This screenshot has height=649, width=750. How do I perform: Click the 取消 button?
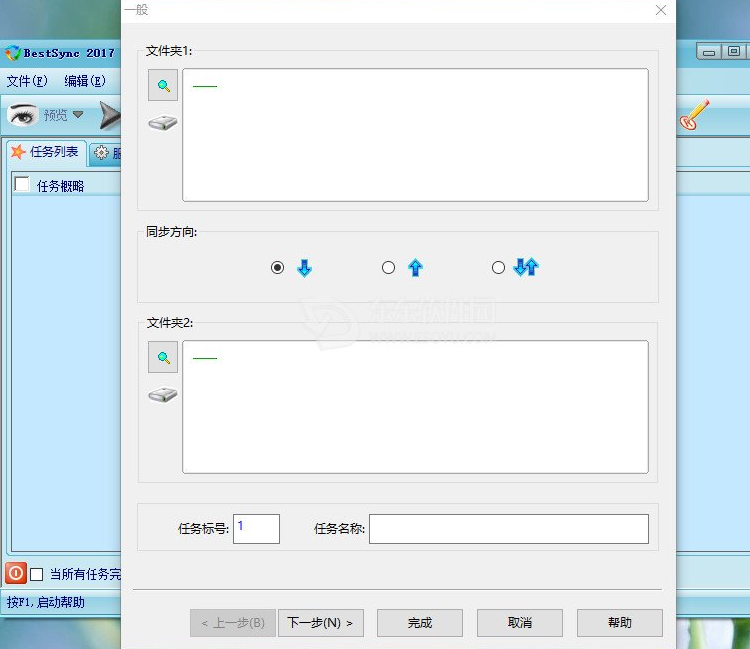click(520, 623)
